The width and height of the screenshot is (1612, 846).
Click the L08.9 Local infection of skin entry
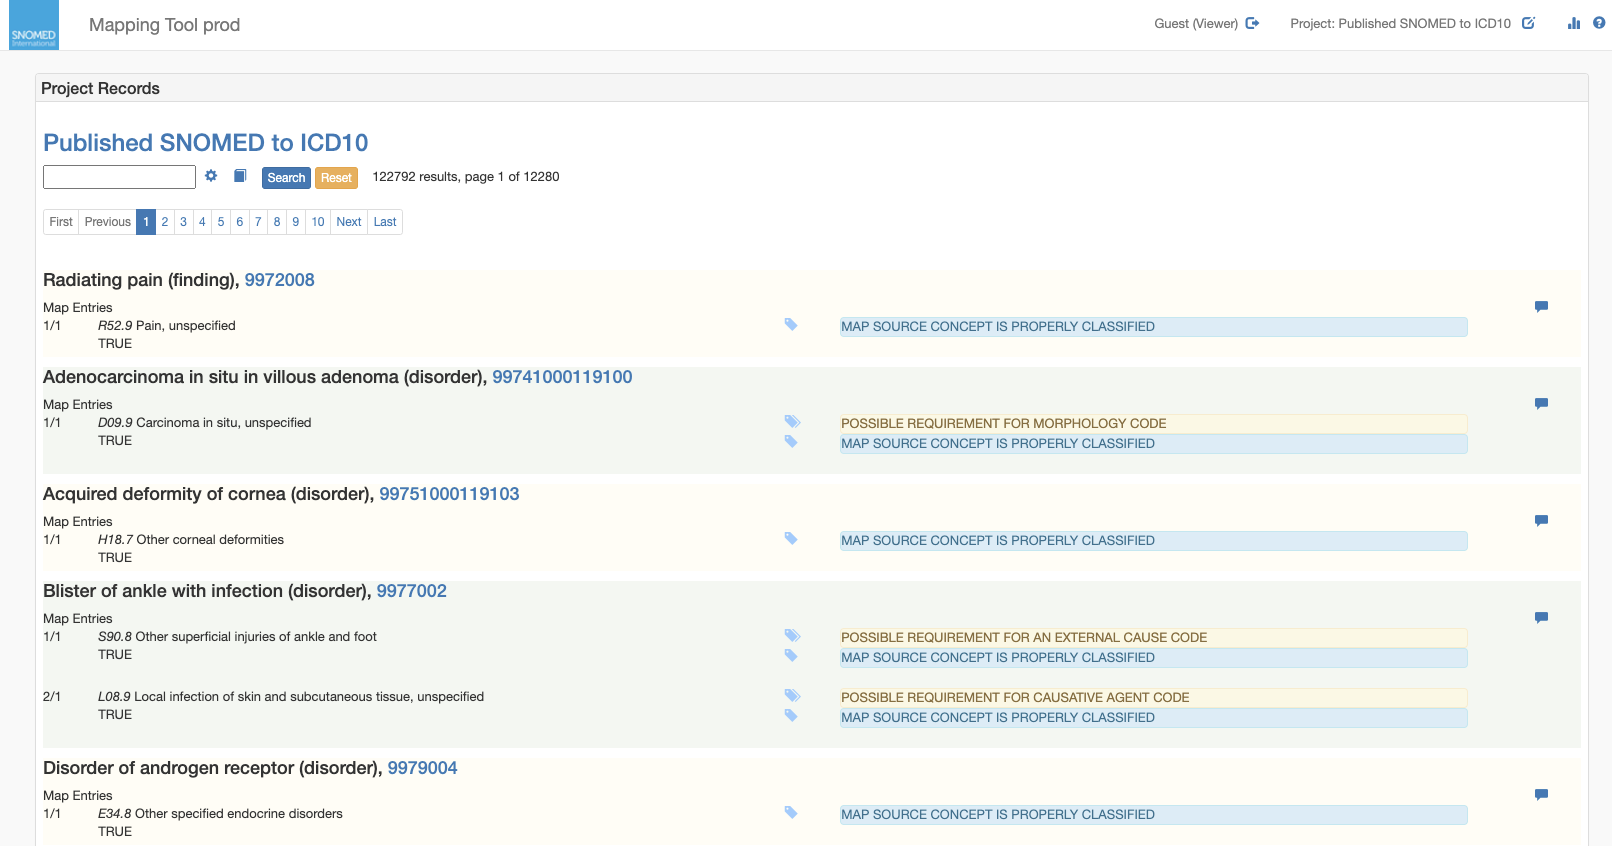pos(290,697)
